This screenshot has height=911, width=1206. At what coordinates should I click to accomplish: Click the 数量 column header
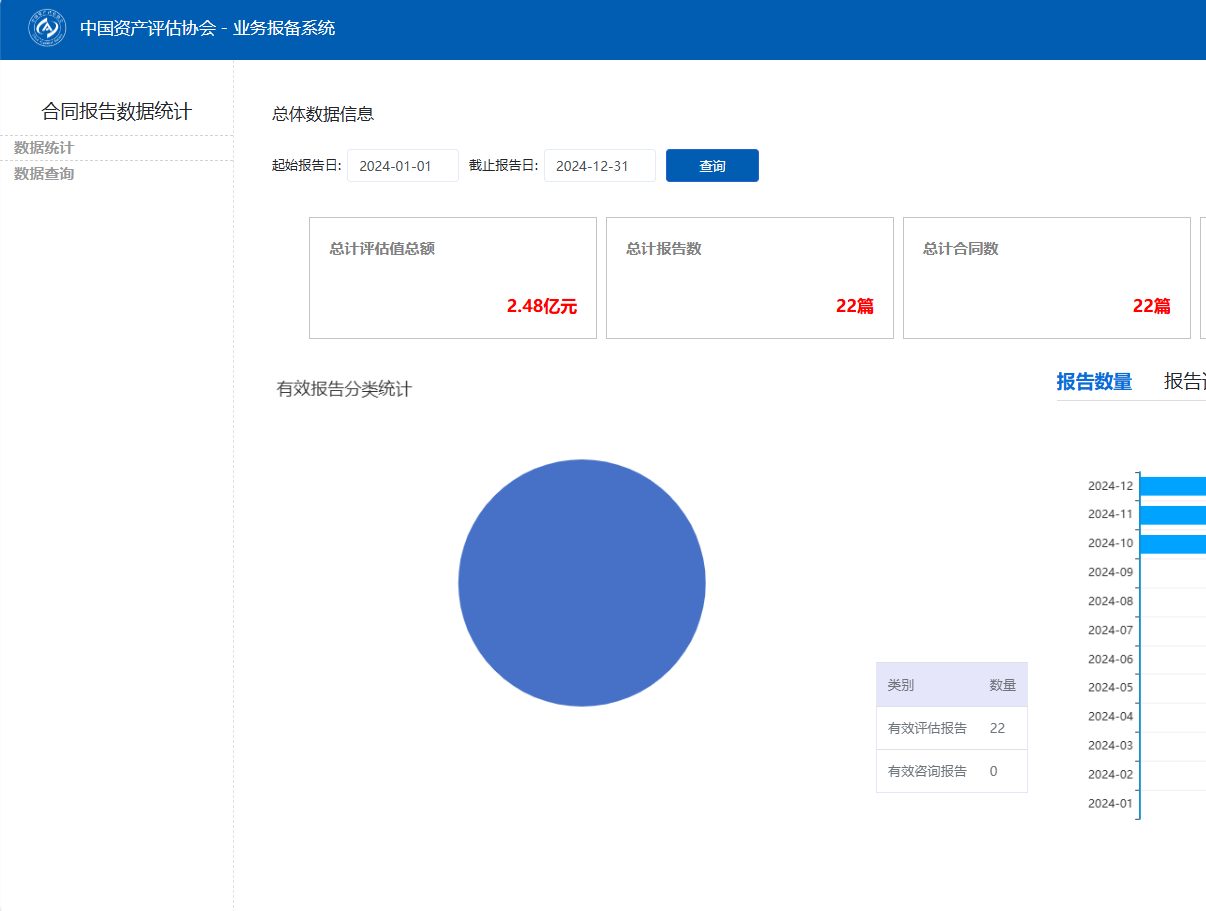click(x=1002, y=685)
